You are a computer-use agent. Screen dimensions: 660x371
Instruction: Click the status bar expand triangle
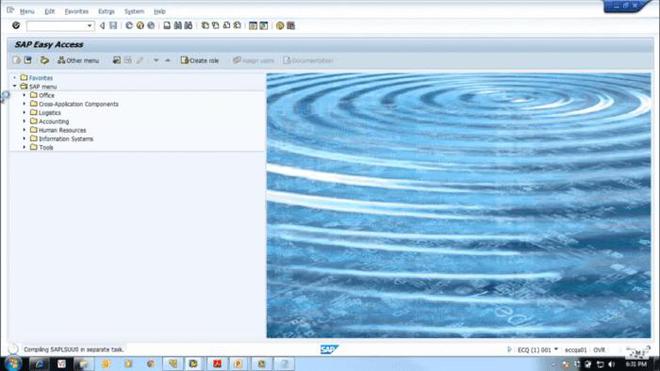509,350
